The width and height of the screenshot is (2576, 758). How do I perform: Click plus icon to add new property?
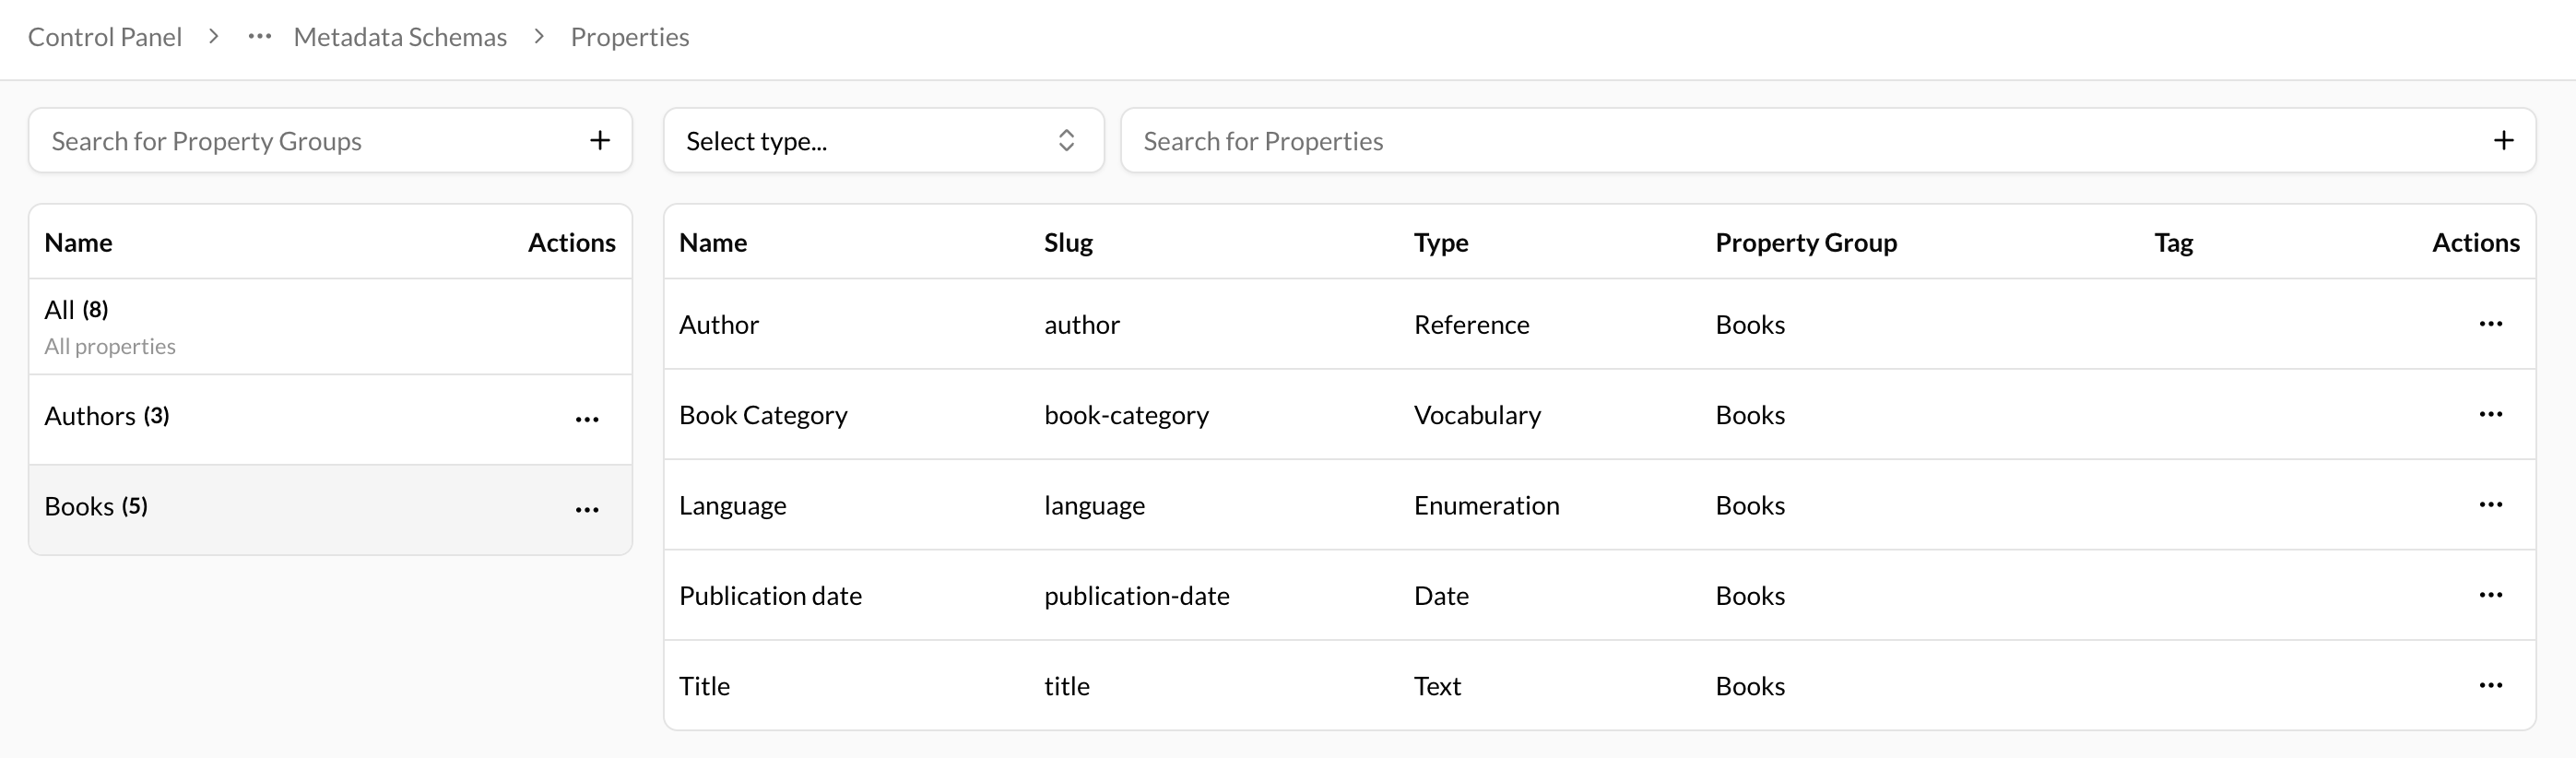2503,141
